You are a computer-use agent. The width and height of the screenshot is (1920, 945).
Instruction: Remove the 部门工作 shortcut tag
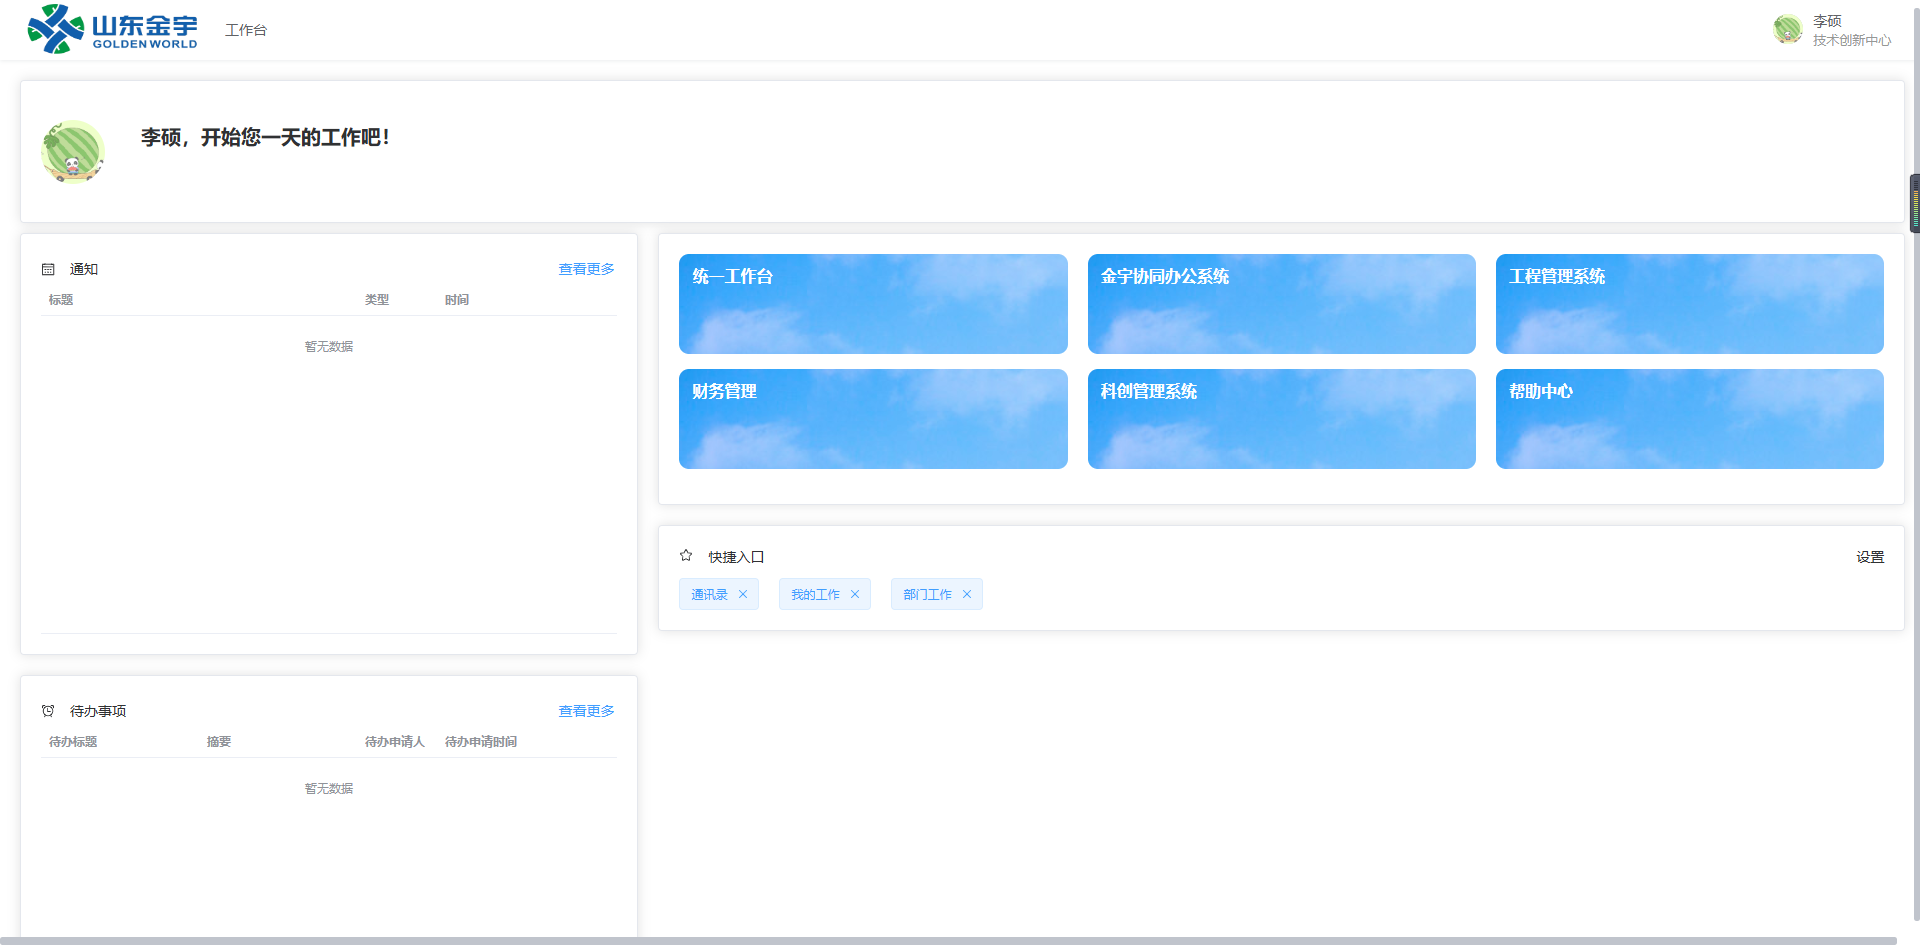tap(967, 594)
